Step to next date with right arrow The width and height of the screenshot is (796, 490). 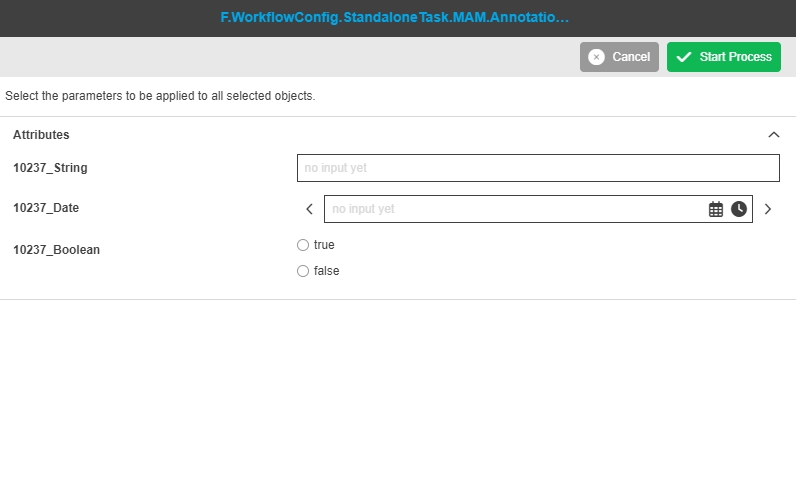click(768, 209)
